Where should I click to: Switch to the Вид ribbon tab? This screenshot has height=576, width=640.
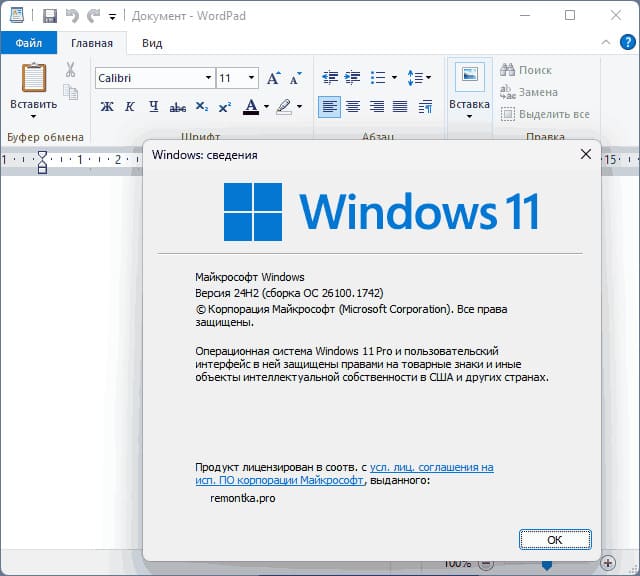point(152,43)
